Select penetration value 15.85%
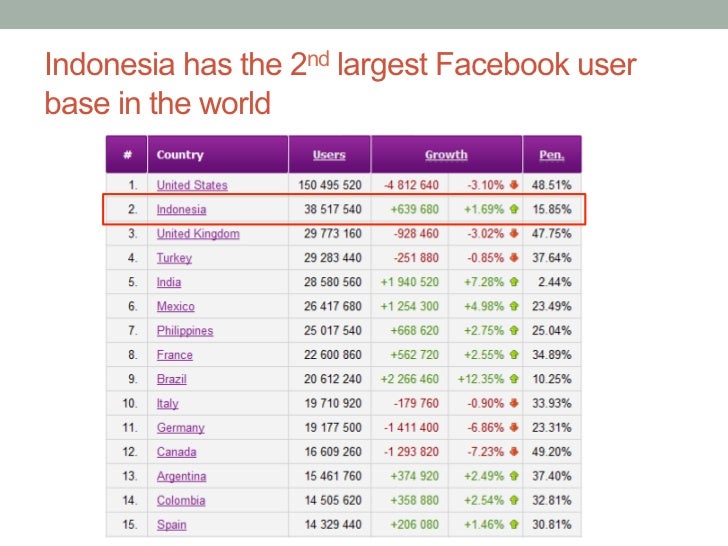The image size is (728, 546). (x=552, y=209)
